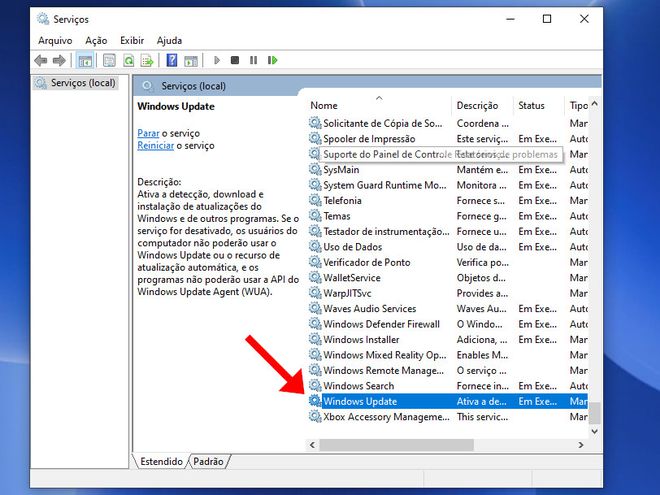Click the Back arrow in toolbar
Image resolution: width=660 pixels, height=495 pixels.
tap(41, 61)
